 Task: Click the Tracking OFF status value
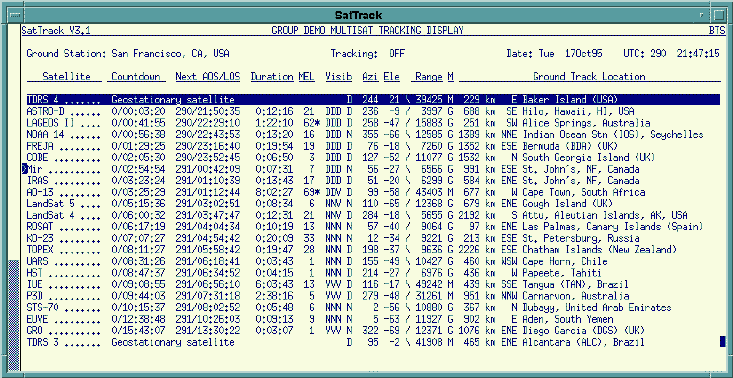pos(397,54)
